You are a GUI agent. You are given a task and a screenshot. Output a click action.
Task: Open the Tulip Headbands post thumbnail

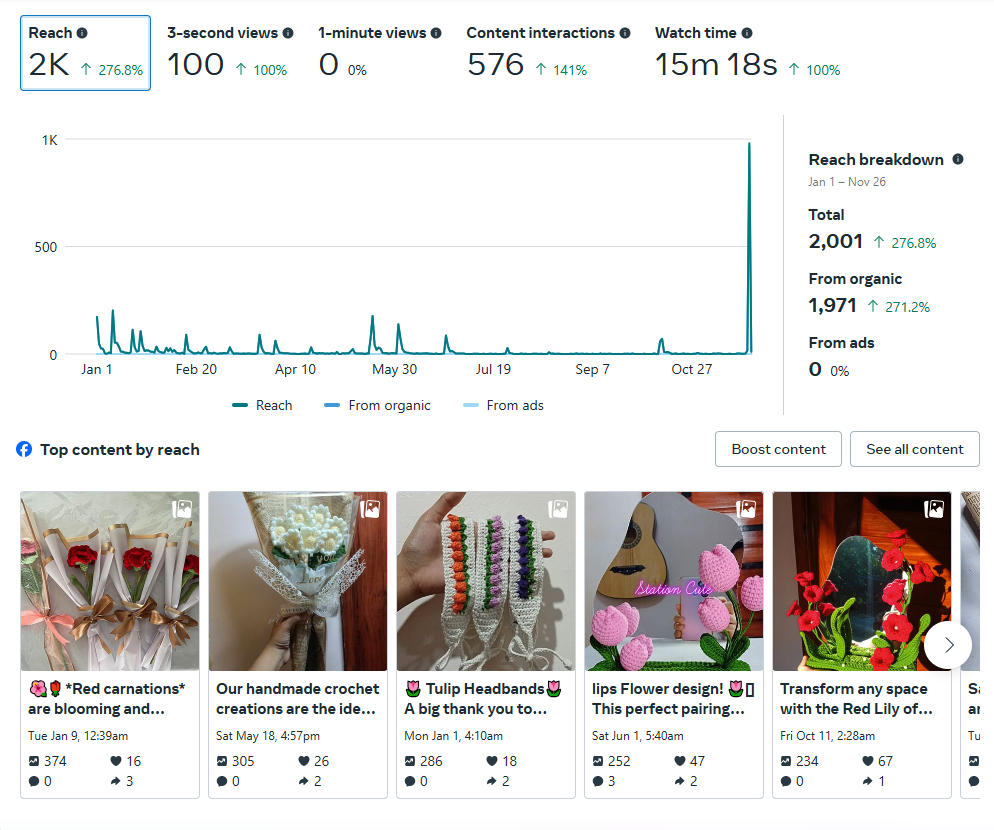pyautogui.click(x=485, y=581)
